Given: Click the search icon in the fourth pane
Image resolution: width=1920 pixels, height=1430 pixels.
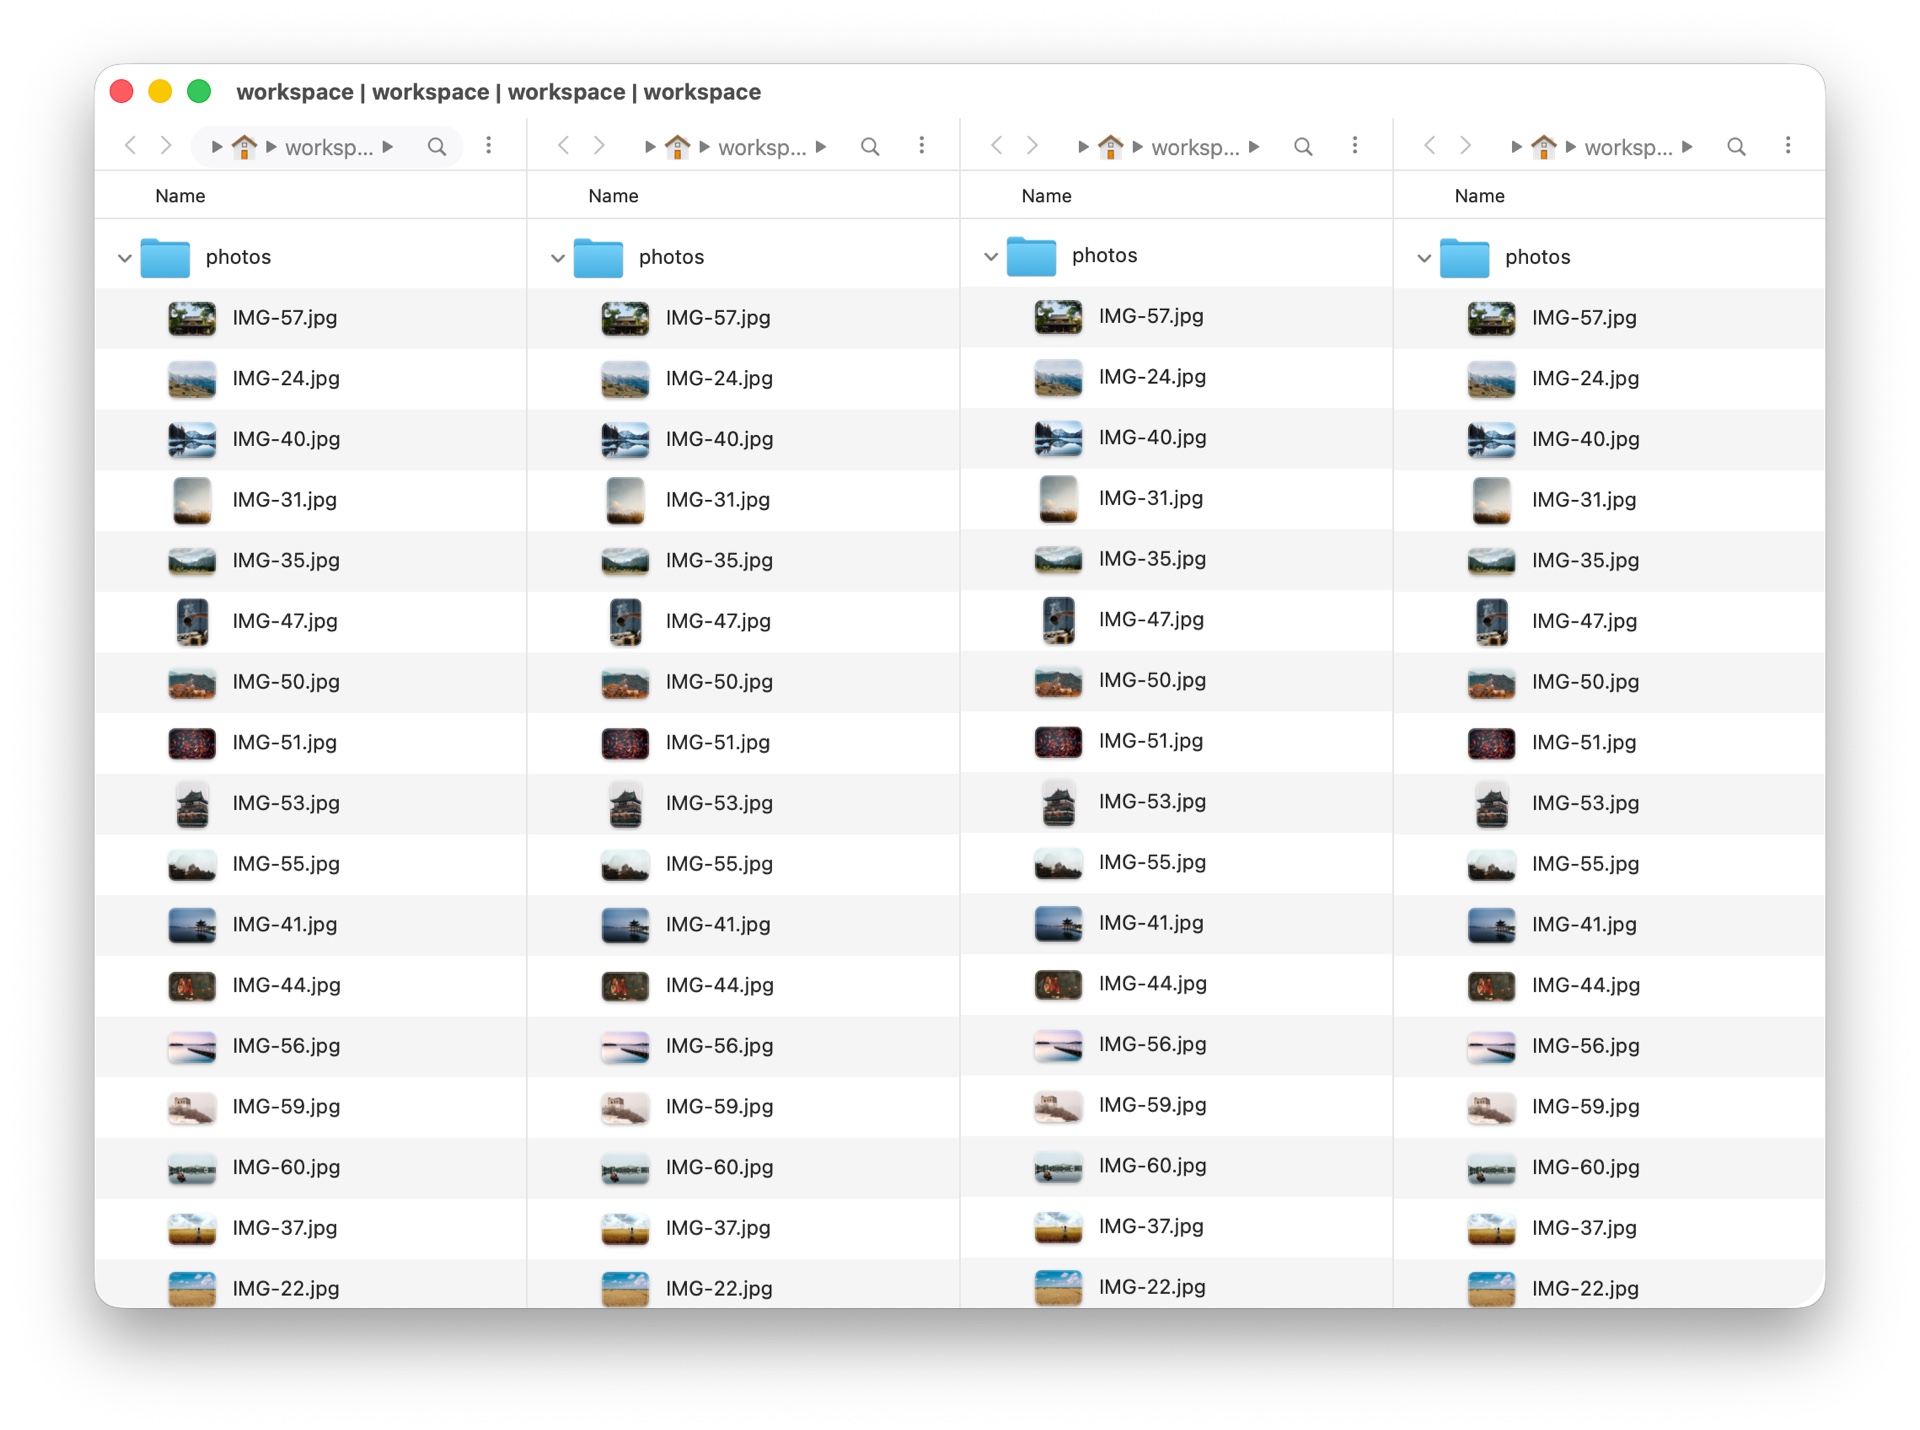Looking at the screenshot, I should point(1737,146).
